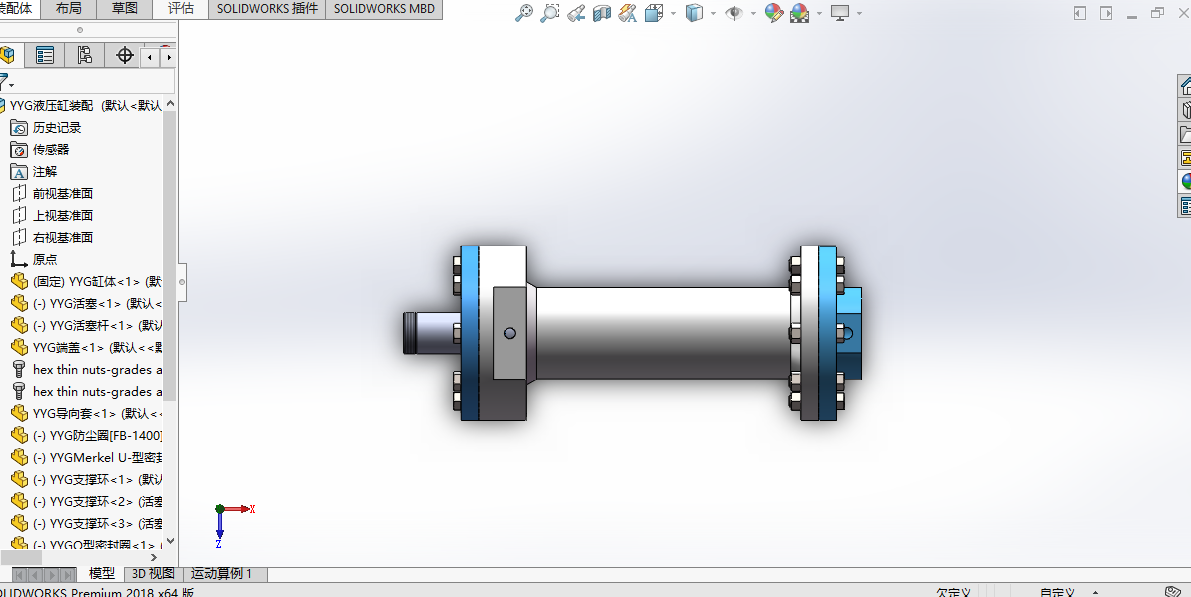Click the Previous View icon
The width and height of the screenshot is (1191, 597).
point(575,13)
